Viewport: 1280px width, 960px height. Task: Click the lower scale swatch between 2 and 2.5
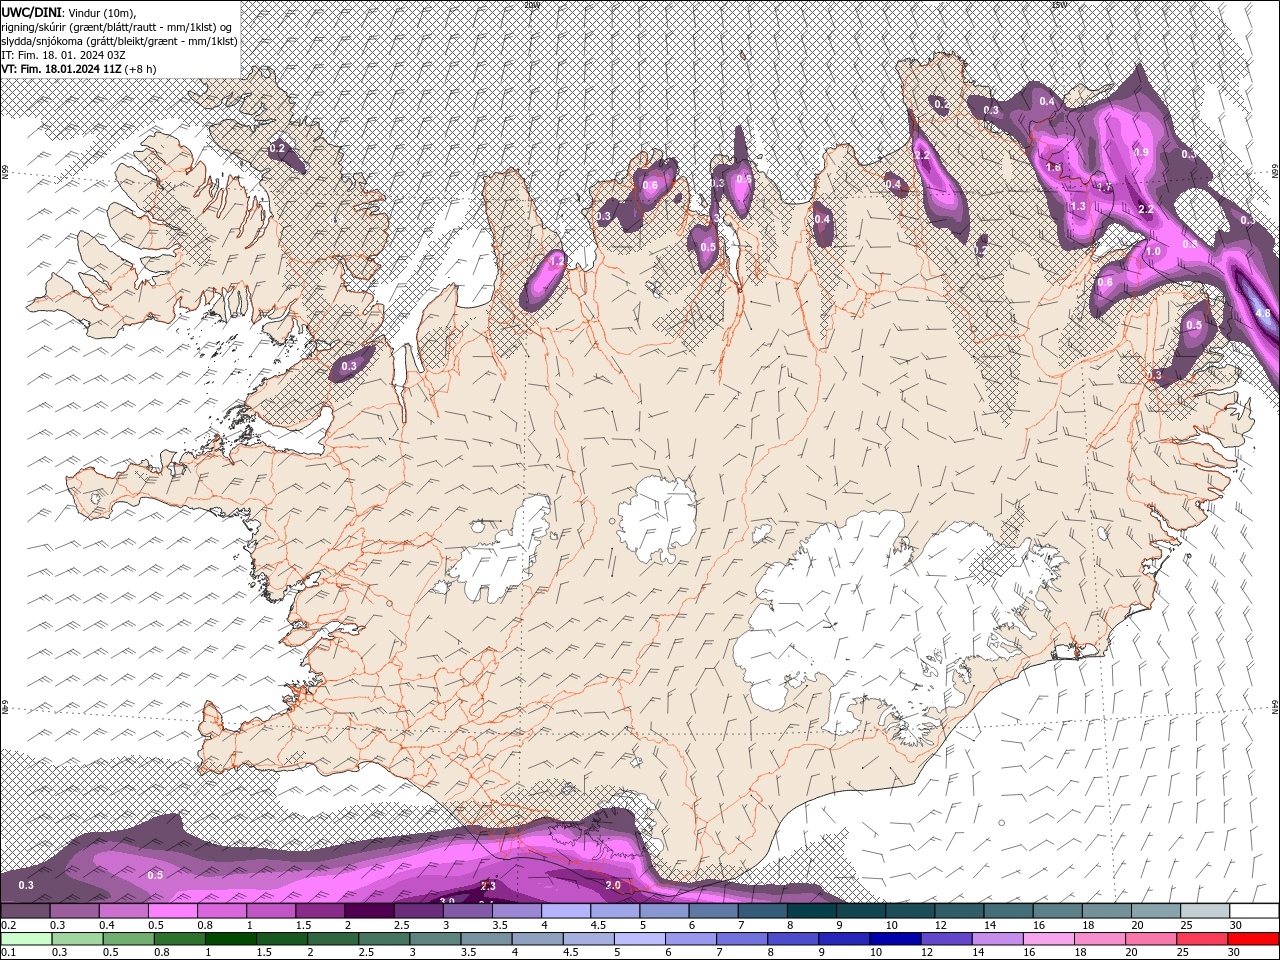(x=332, y=939)
